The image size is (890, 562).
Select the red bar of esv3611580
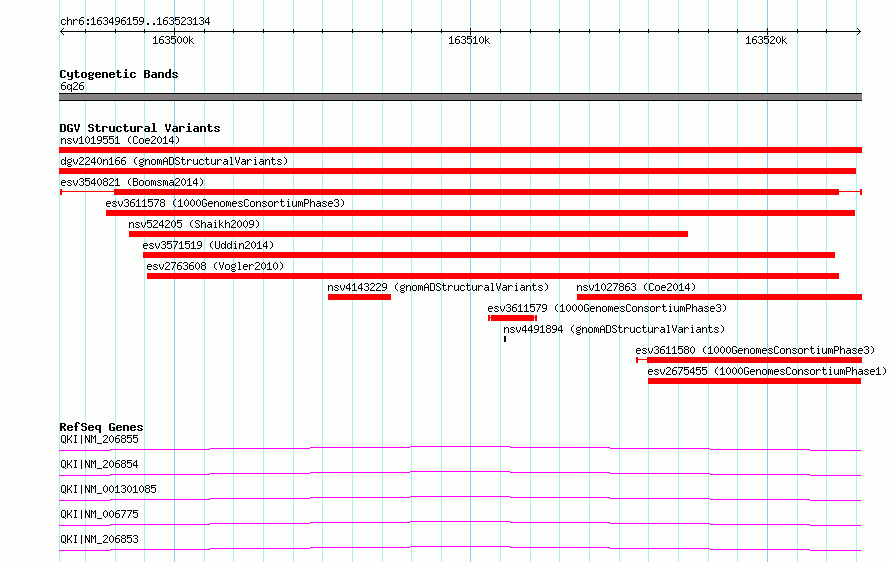[754, 360]
